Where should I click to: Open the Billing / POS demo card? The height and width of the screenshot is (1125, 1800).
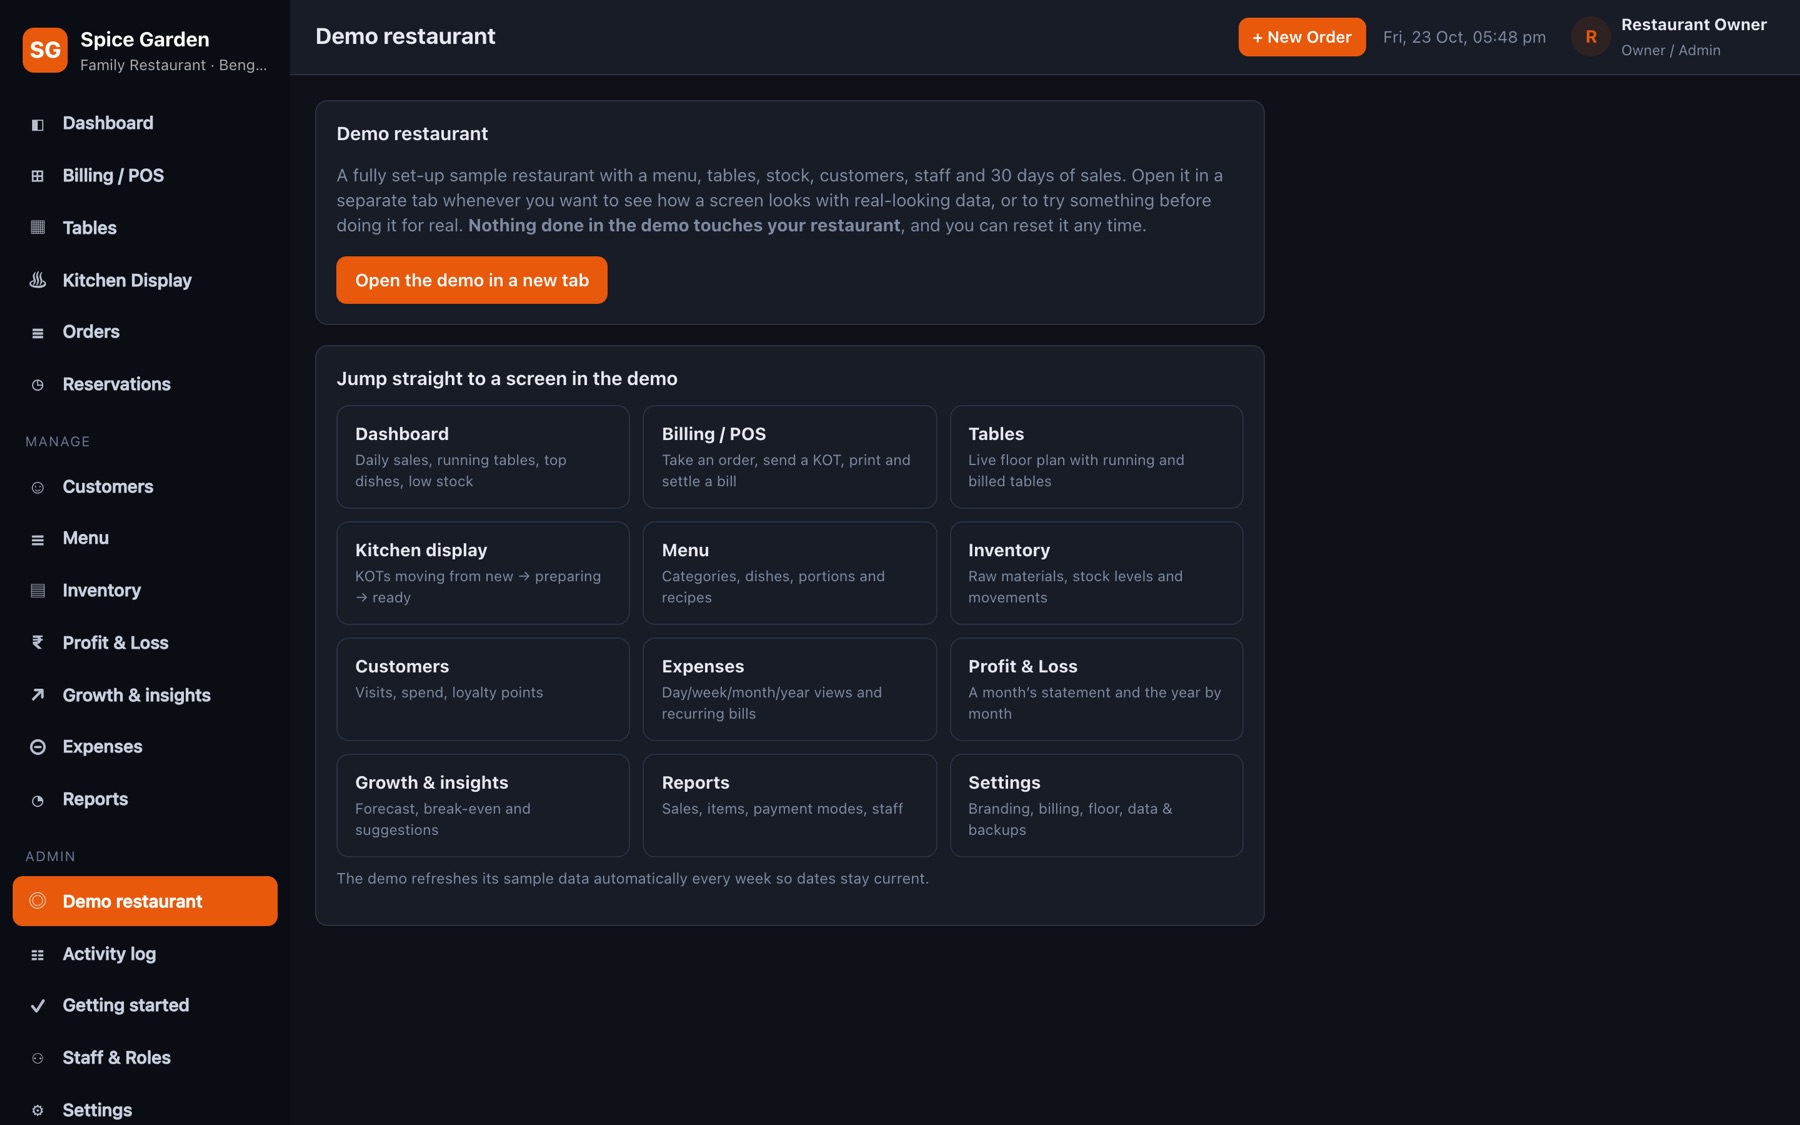tap(790, 457)
